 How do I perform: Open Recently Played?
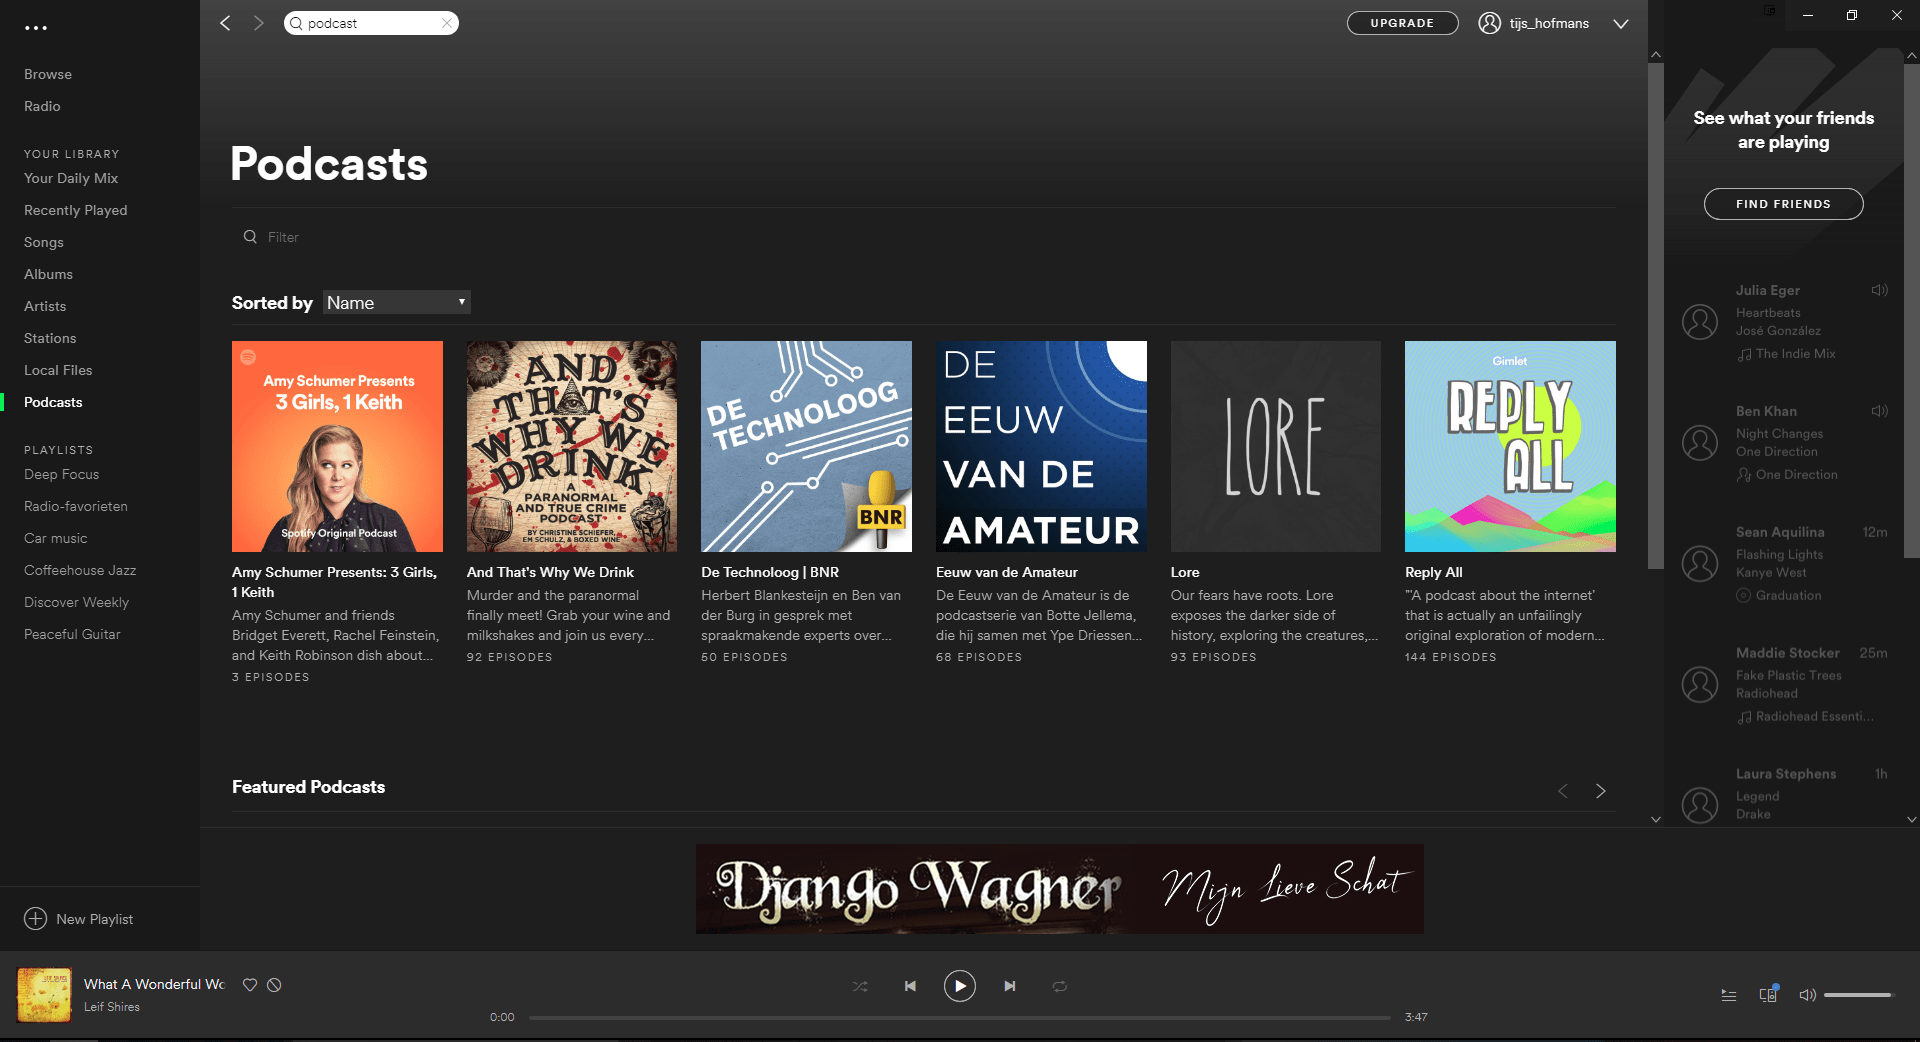[76, 210]
